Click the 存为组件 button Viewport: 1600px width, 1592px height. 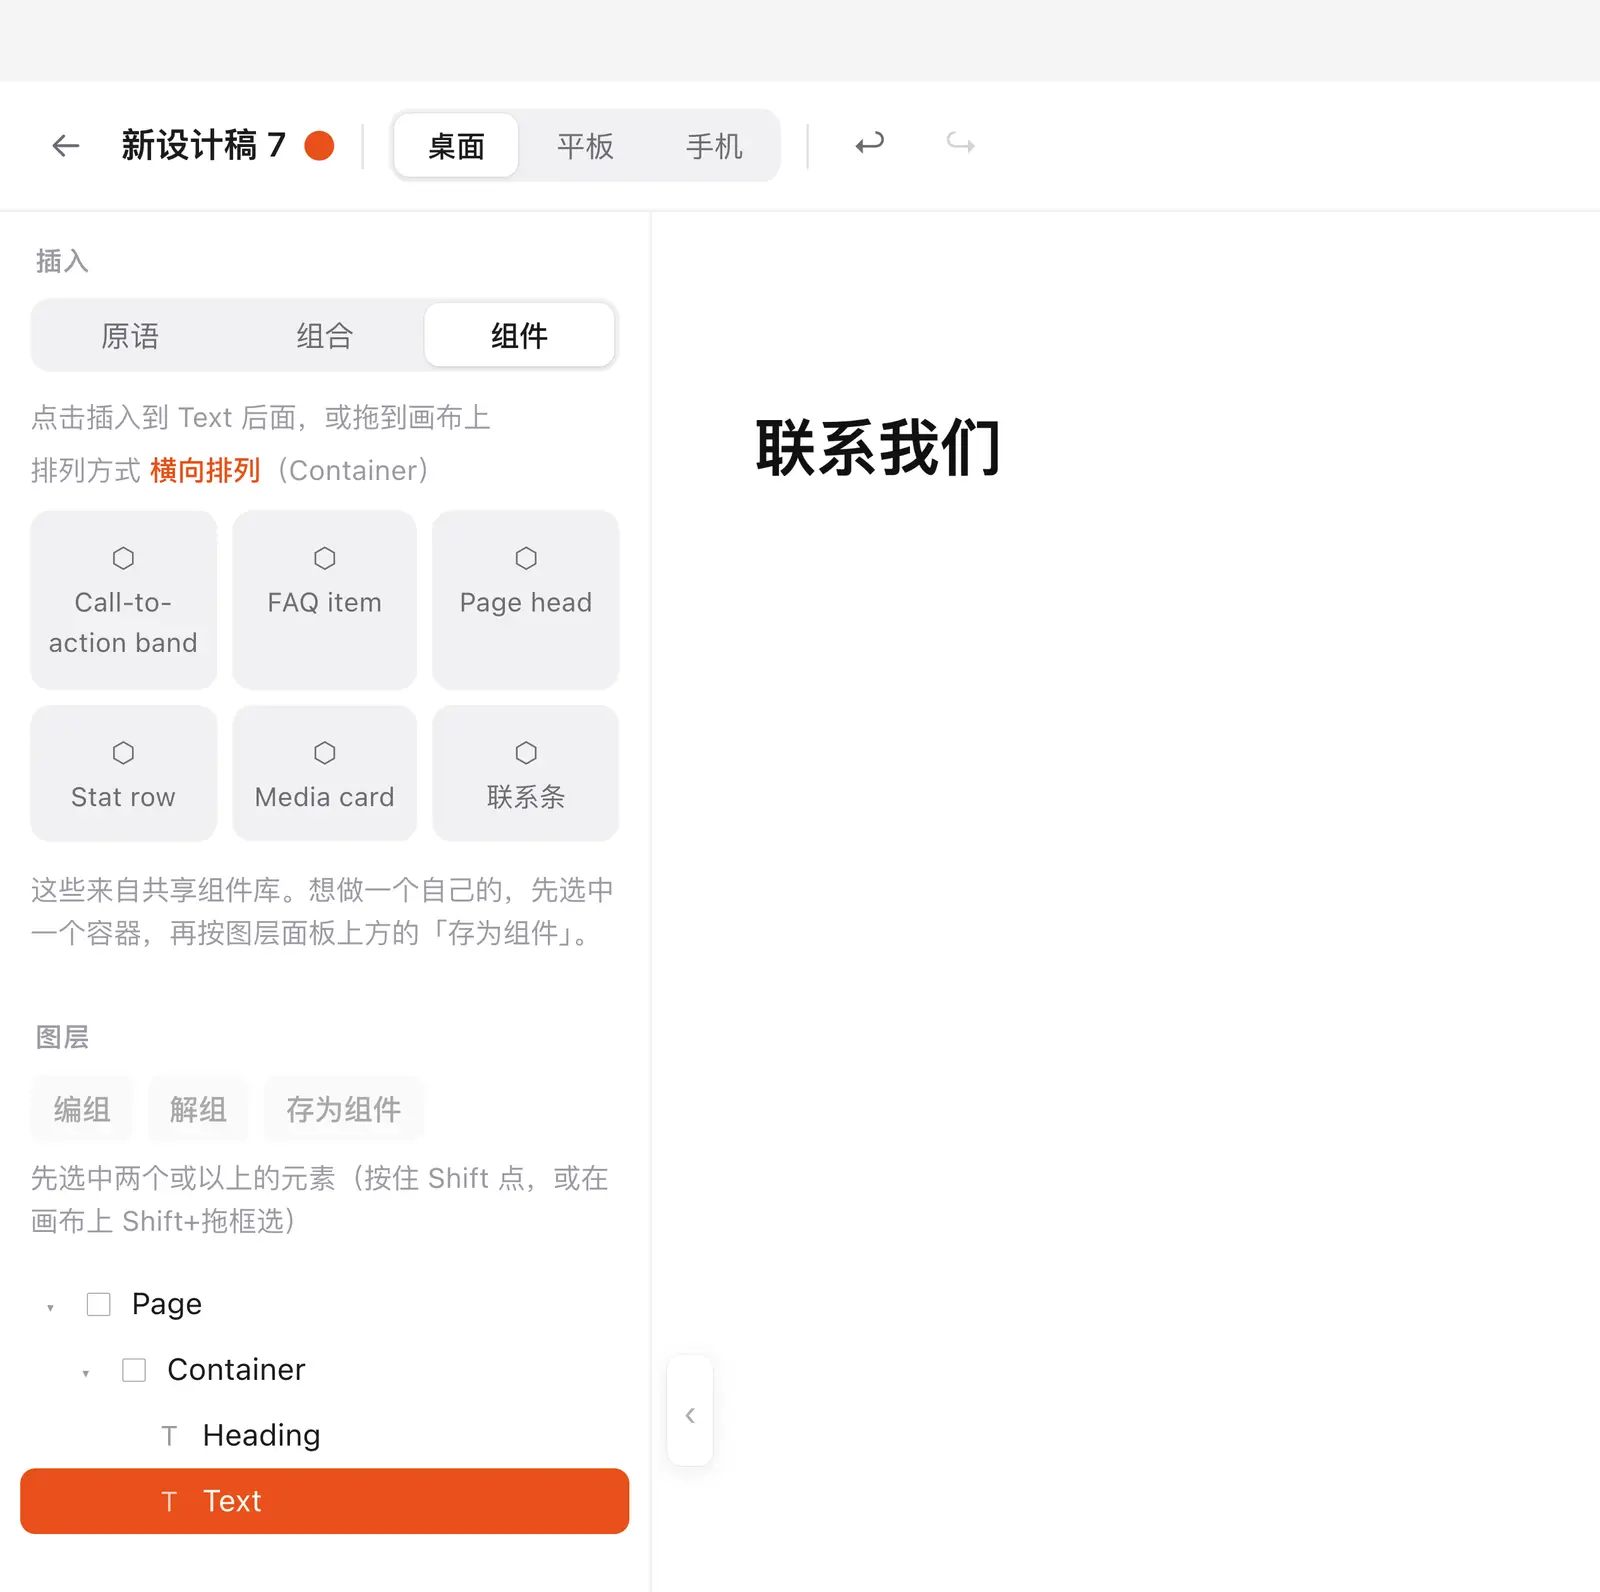coord(343,1109)
